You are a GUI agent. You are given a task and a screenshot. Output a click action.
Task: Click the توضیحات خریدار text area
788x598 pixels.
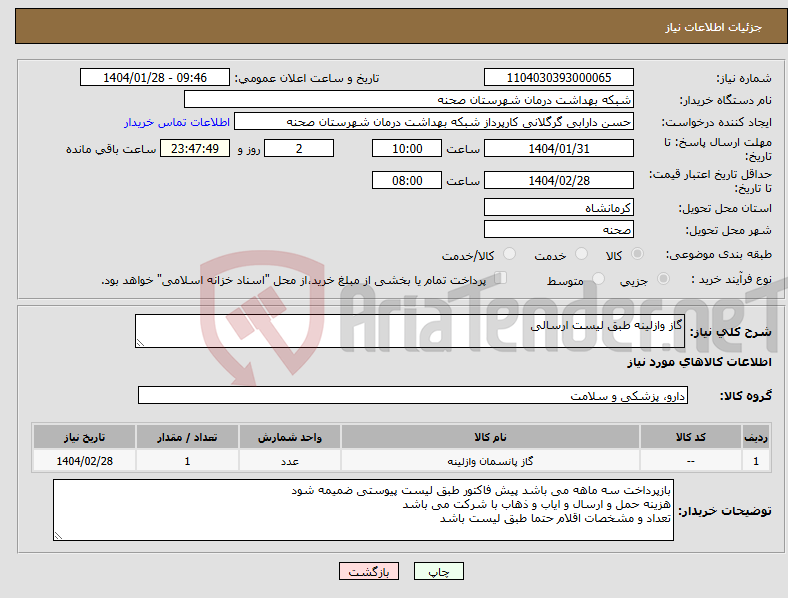[363, 510]
